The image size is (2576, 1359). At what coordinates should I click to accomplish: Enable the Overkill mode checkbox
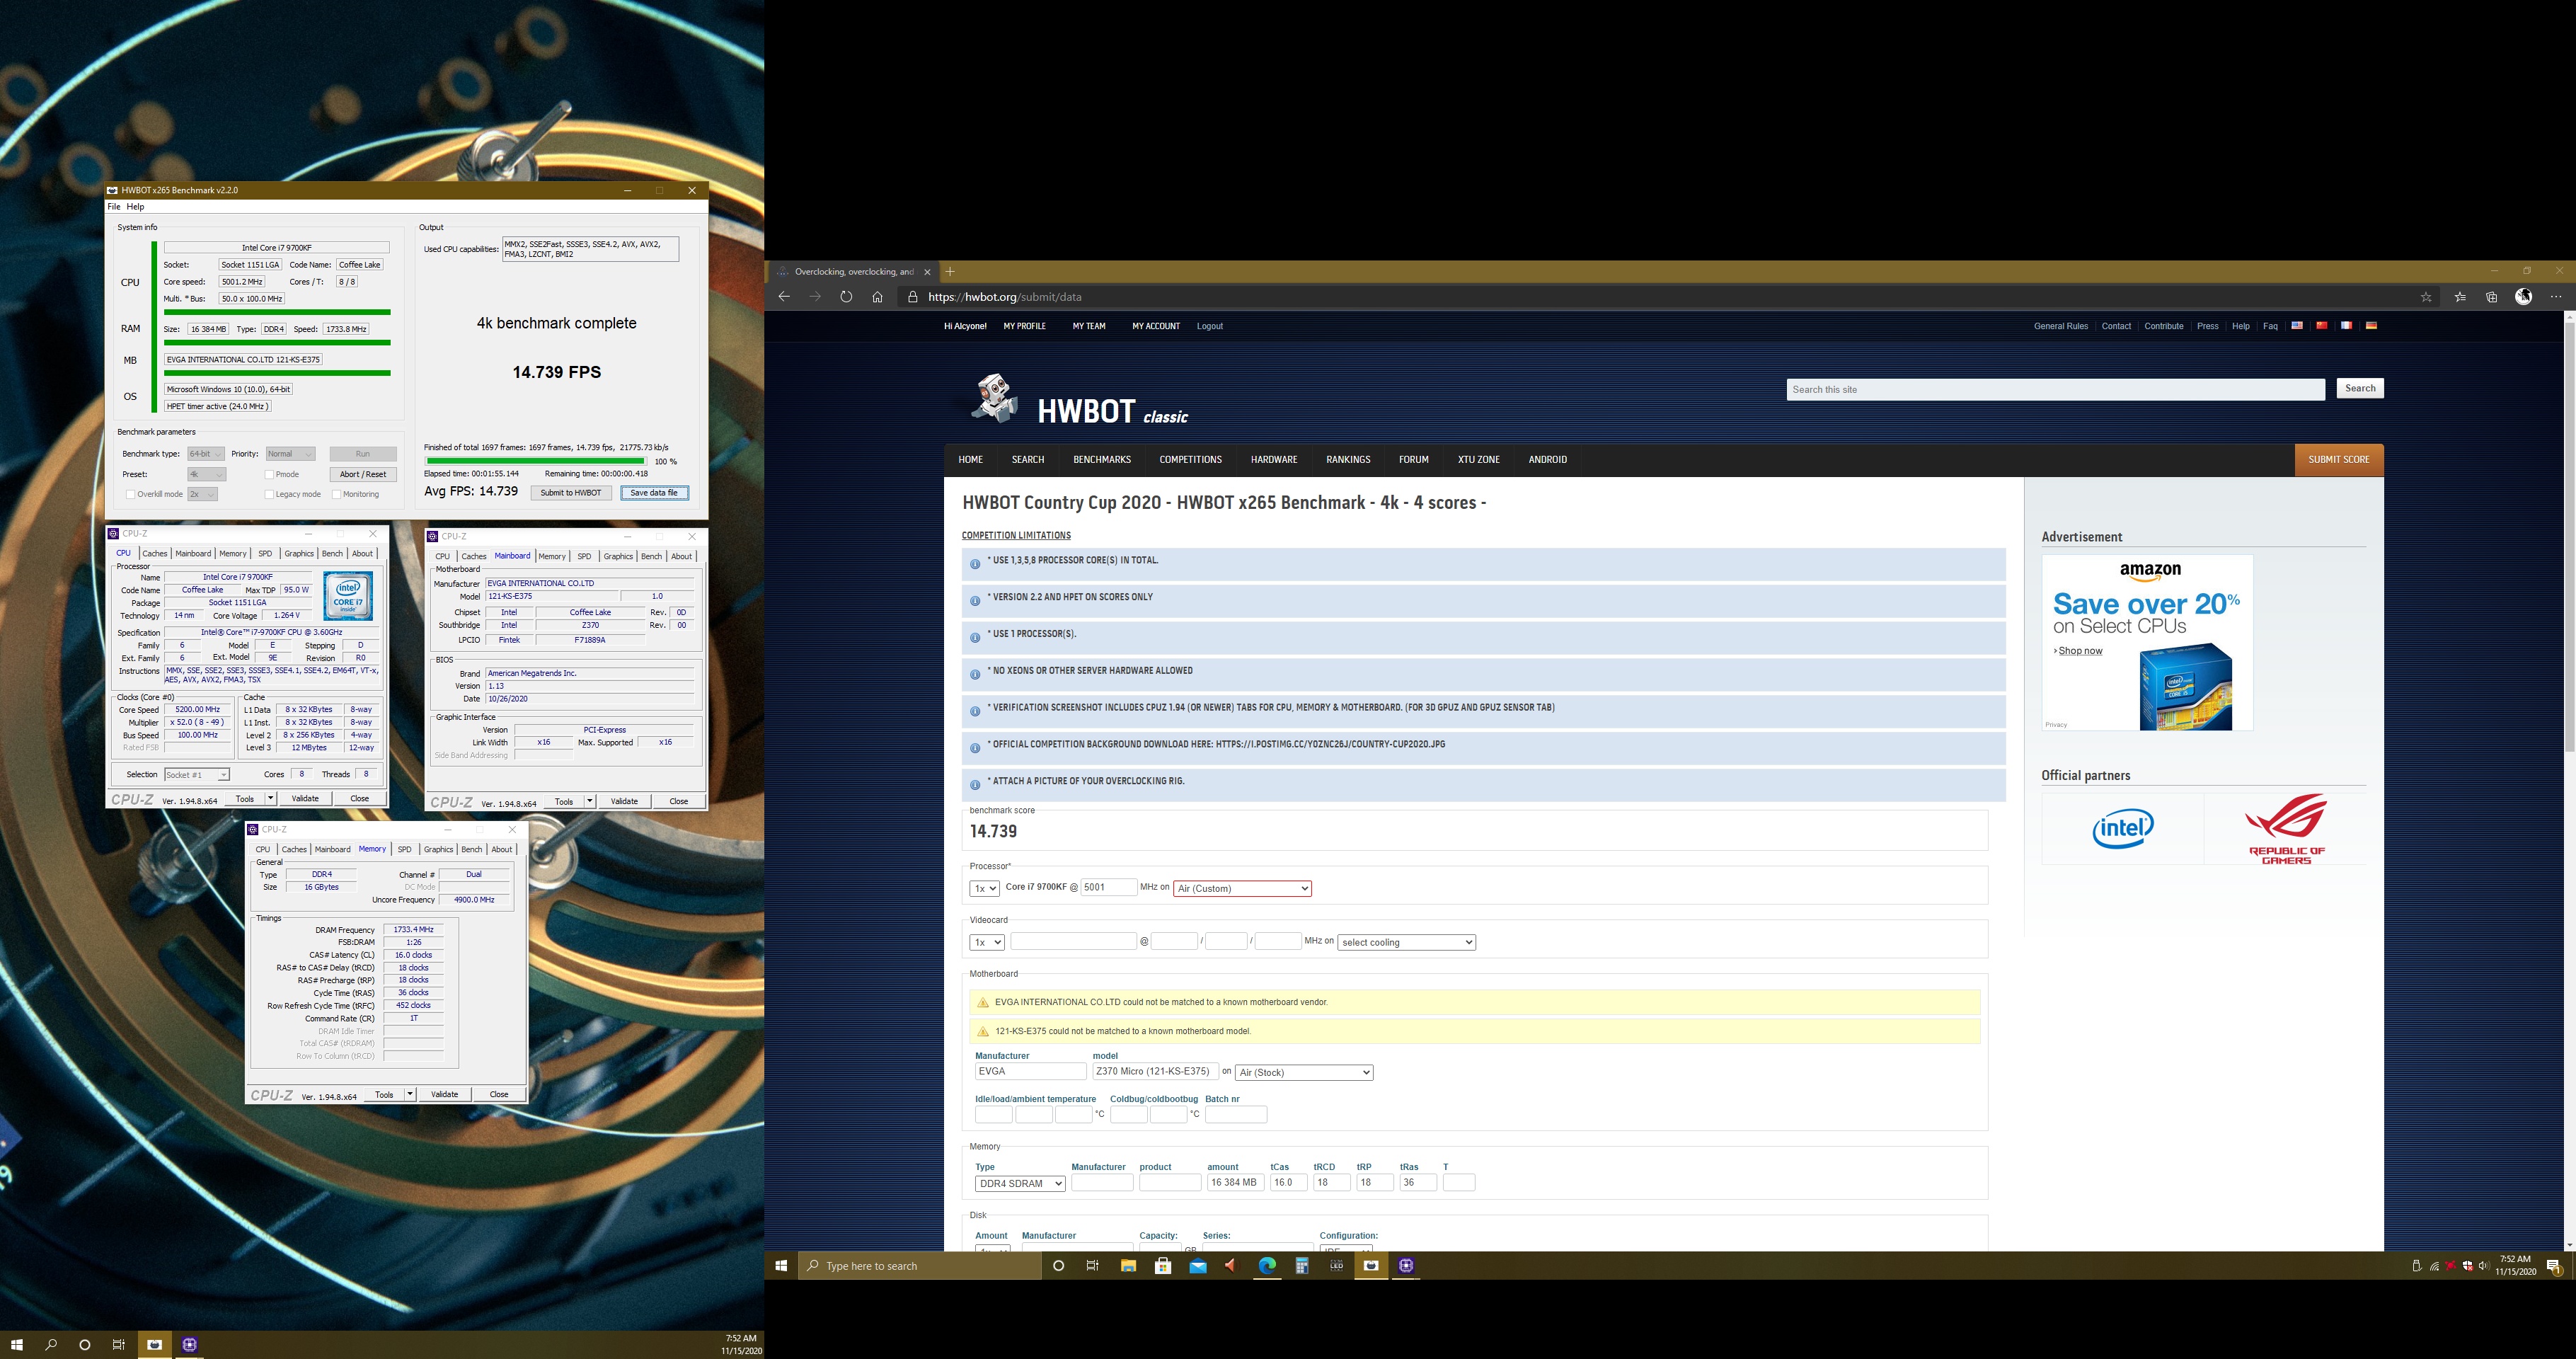[x=130, y=494]
